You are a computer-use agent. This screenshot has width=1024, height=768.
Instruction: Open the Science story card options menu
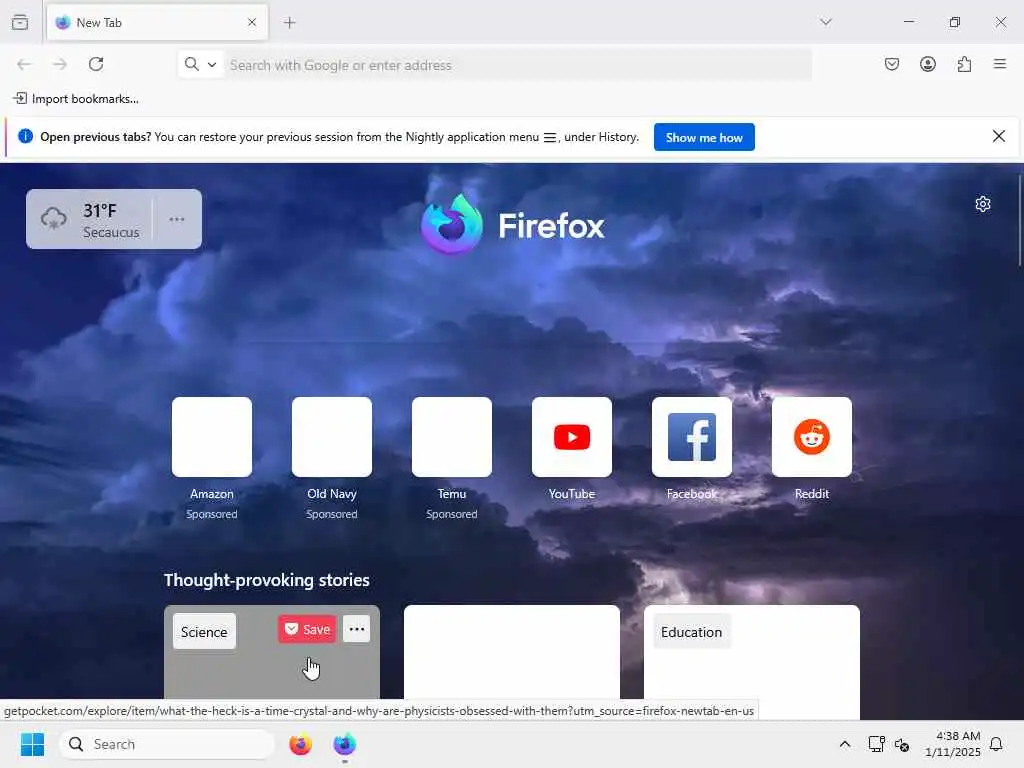coord(357,629)
